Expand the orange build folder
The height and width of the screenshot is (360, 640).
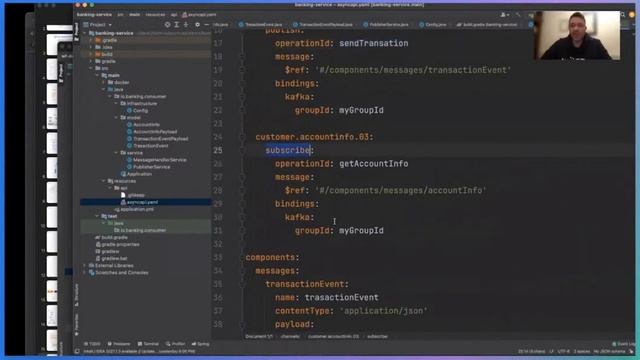click(91, 54)
